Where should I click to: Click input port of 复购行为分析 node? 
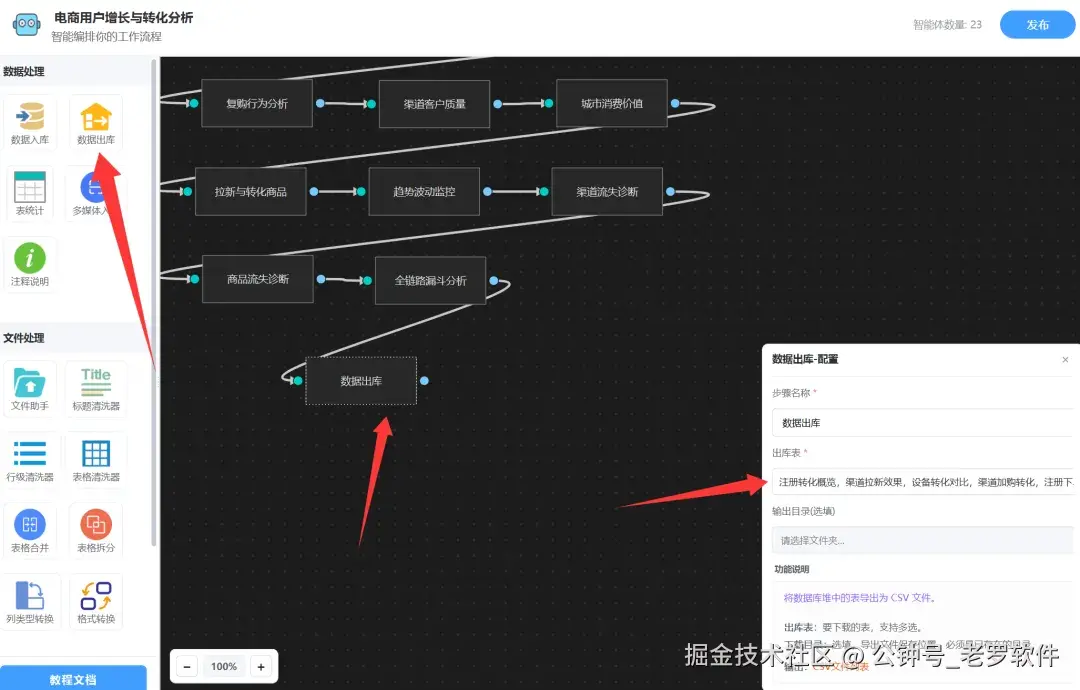[x=194, y=103]
